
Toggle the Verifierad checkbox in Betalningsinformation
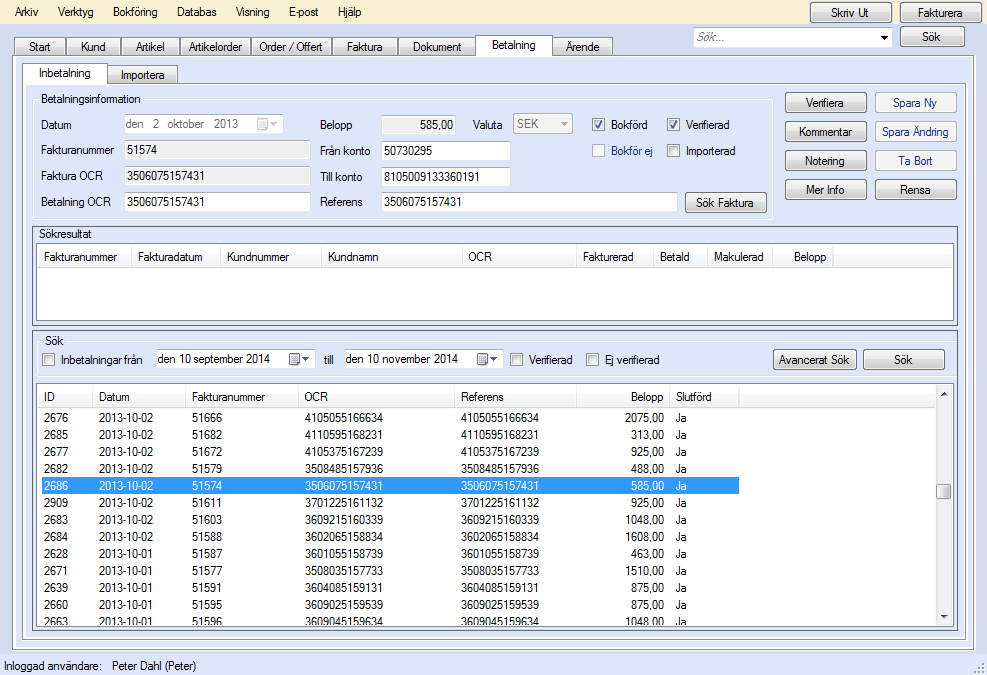click(x=674, y=125)
